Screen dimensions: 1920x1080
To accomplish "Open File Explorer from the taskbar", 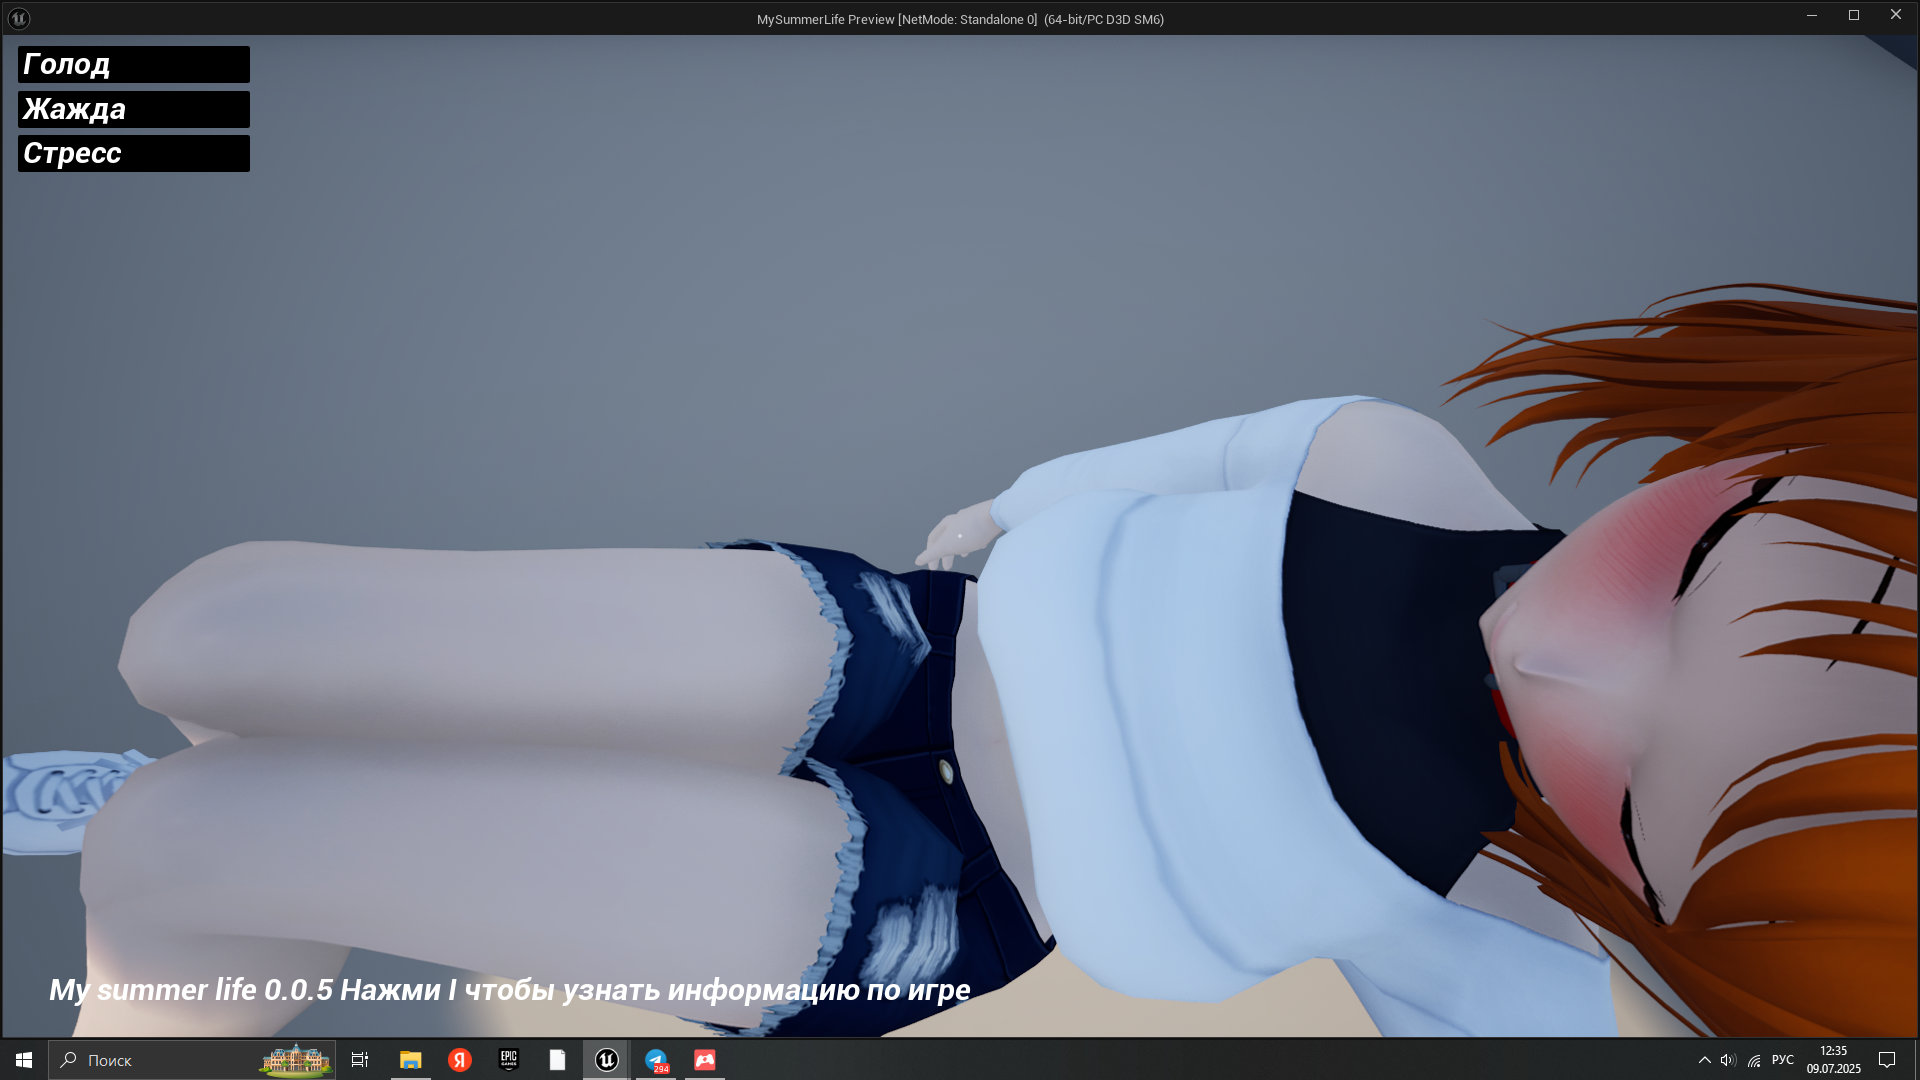I will (410, 1060).
